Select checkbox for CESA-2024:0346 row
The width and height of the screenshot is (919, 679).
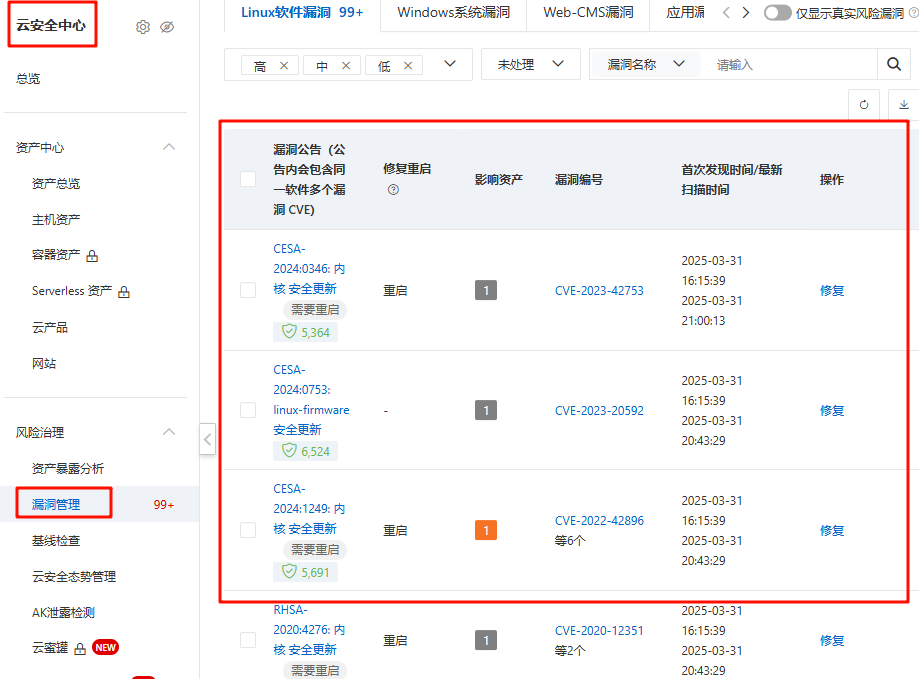click(x=248, y=290)
